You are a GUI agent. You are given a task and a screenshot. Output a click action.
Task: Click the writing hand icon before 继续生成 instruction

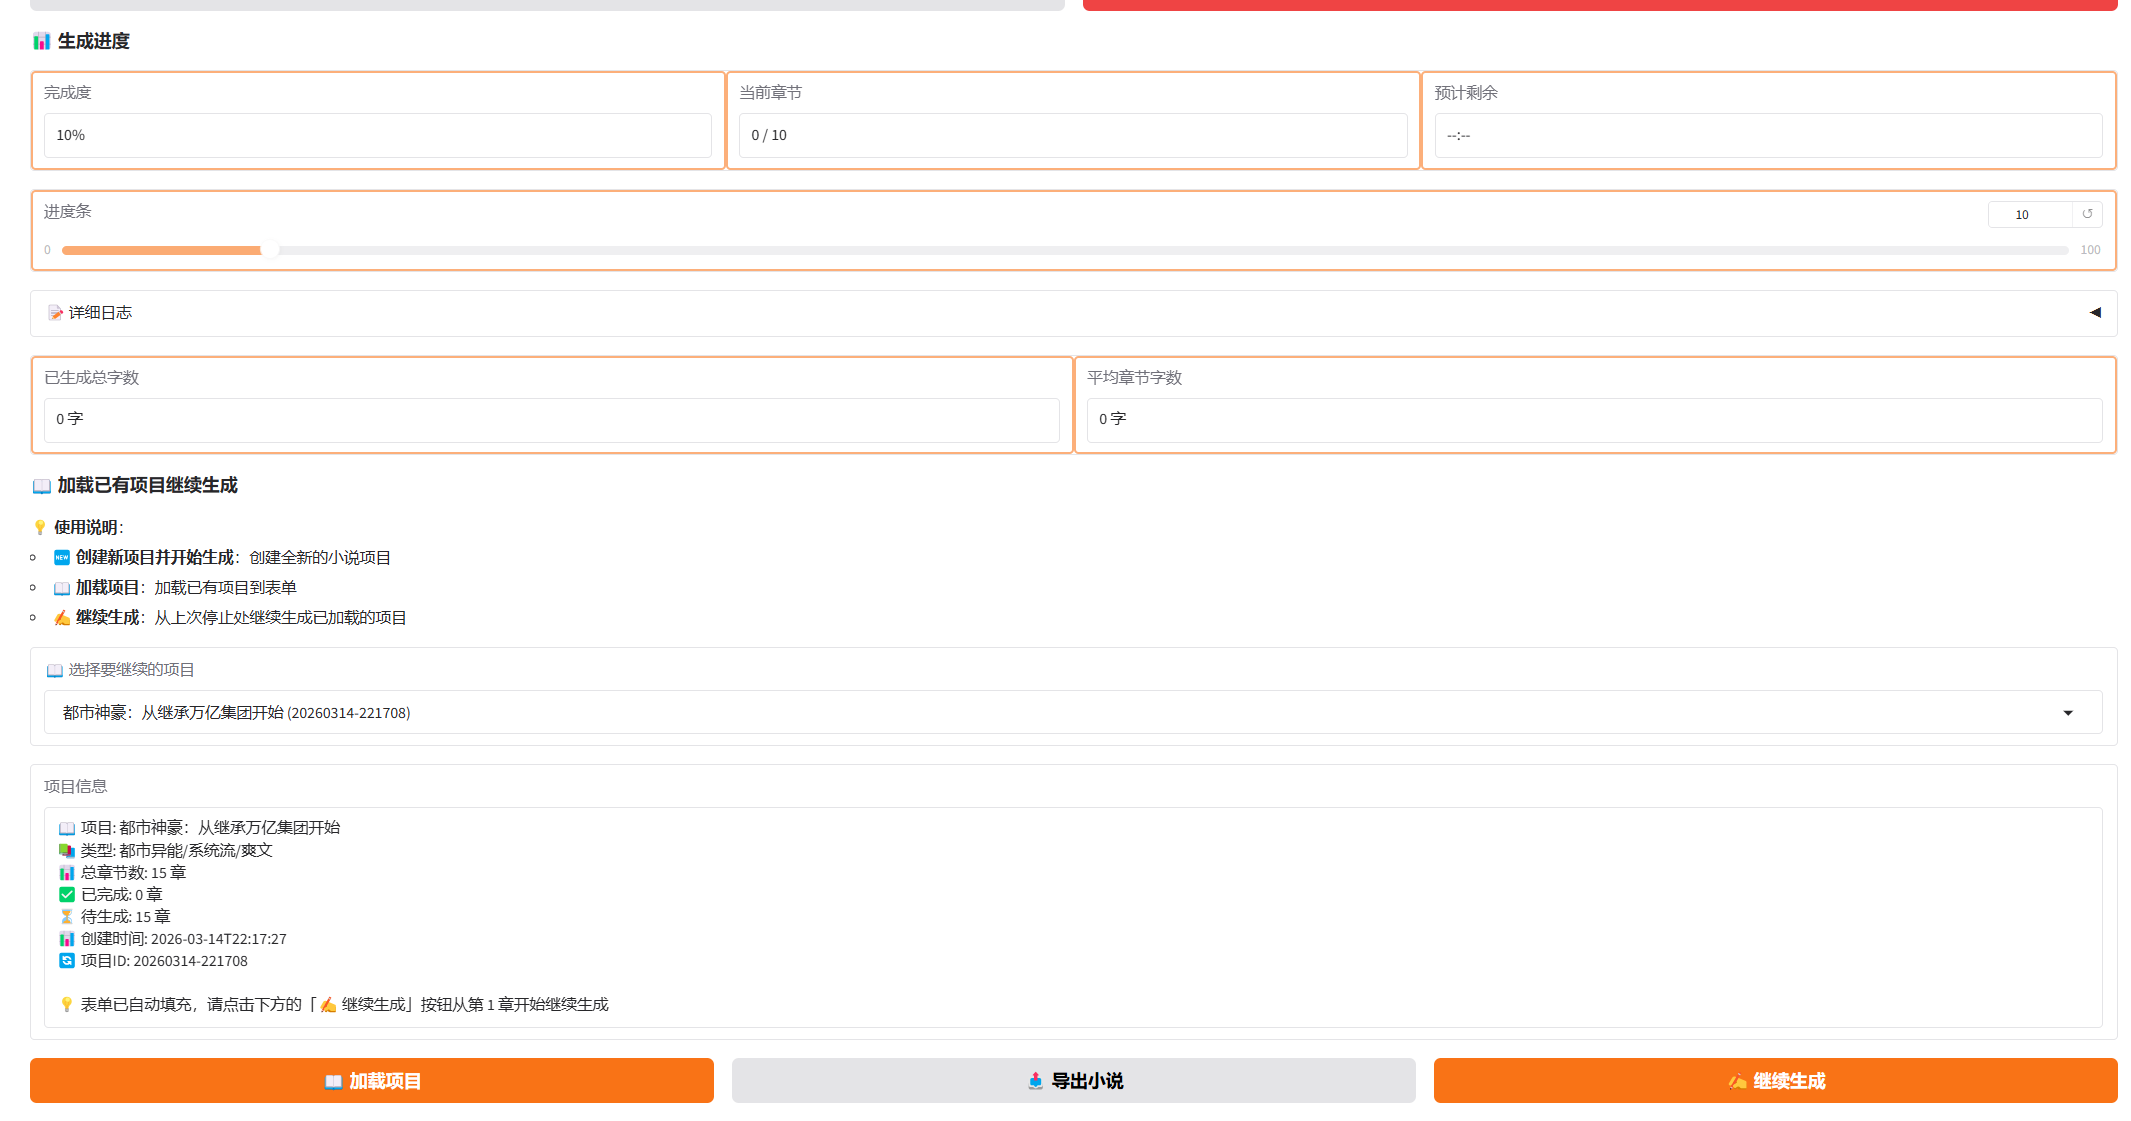pyautogui.click(x=62, y=618)
